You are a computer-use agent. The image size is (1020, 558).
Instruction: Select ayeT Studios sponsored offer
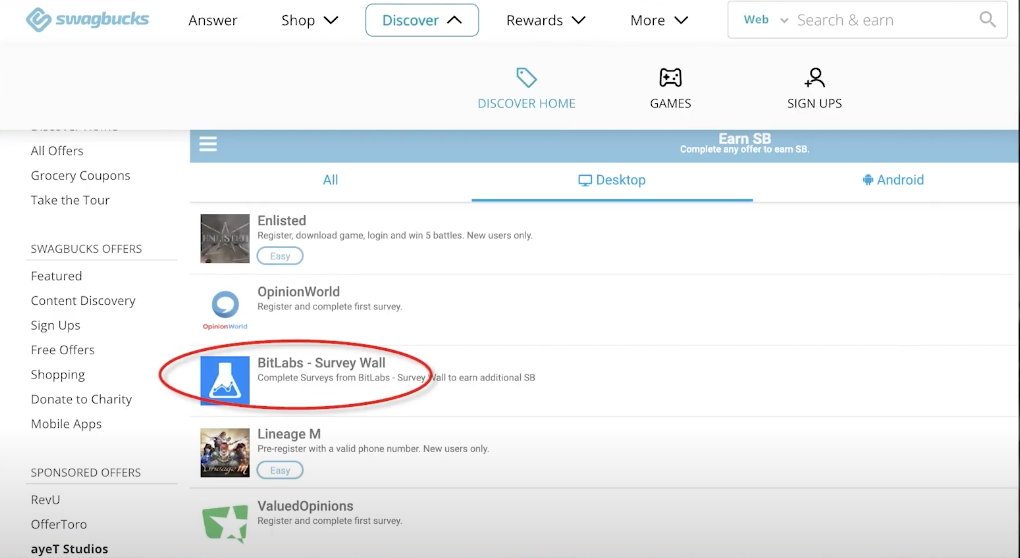click(x=70, y=549)
